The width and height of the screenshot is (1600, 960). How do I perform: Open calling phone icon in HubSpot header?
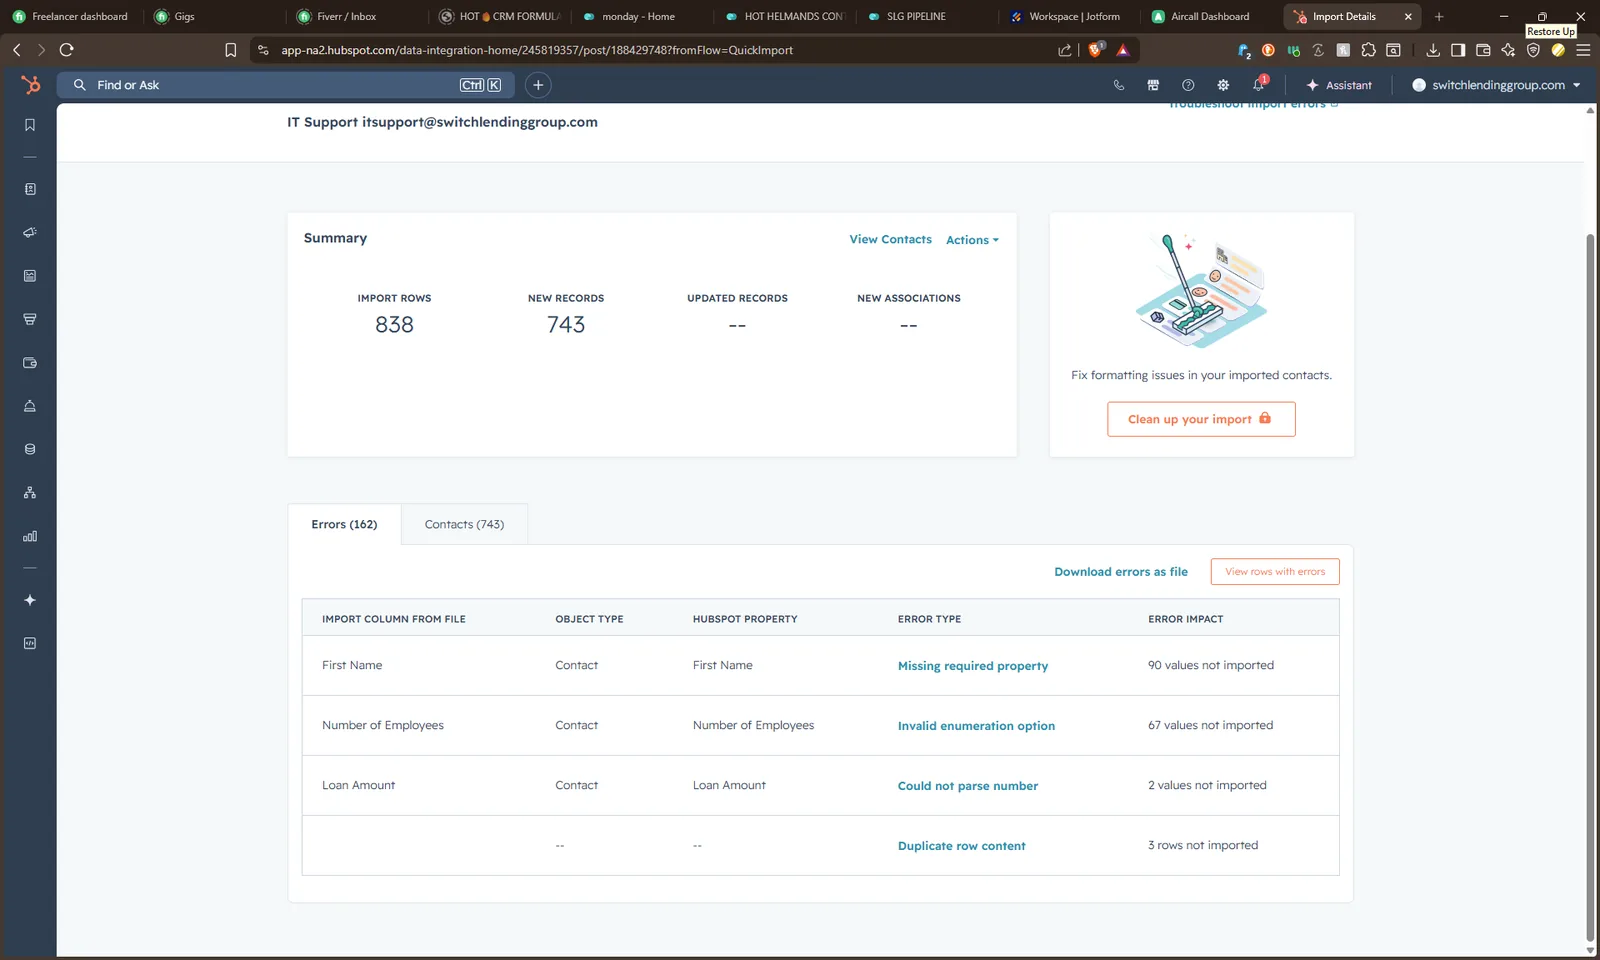pyautogui.click(x=1119, y=85)
